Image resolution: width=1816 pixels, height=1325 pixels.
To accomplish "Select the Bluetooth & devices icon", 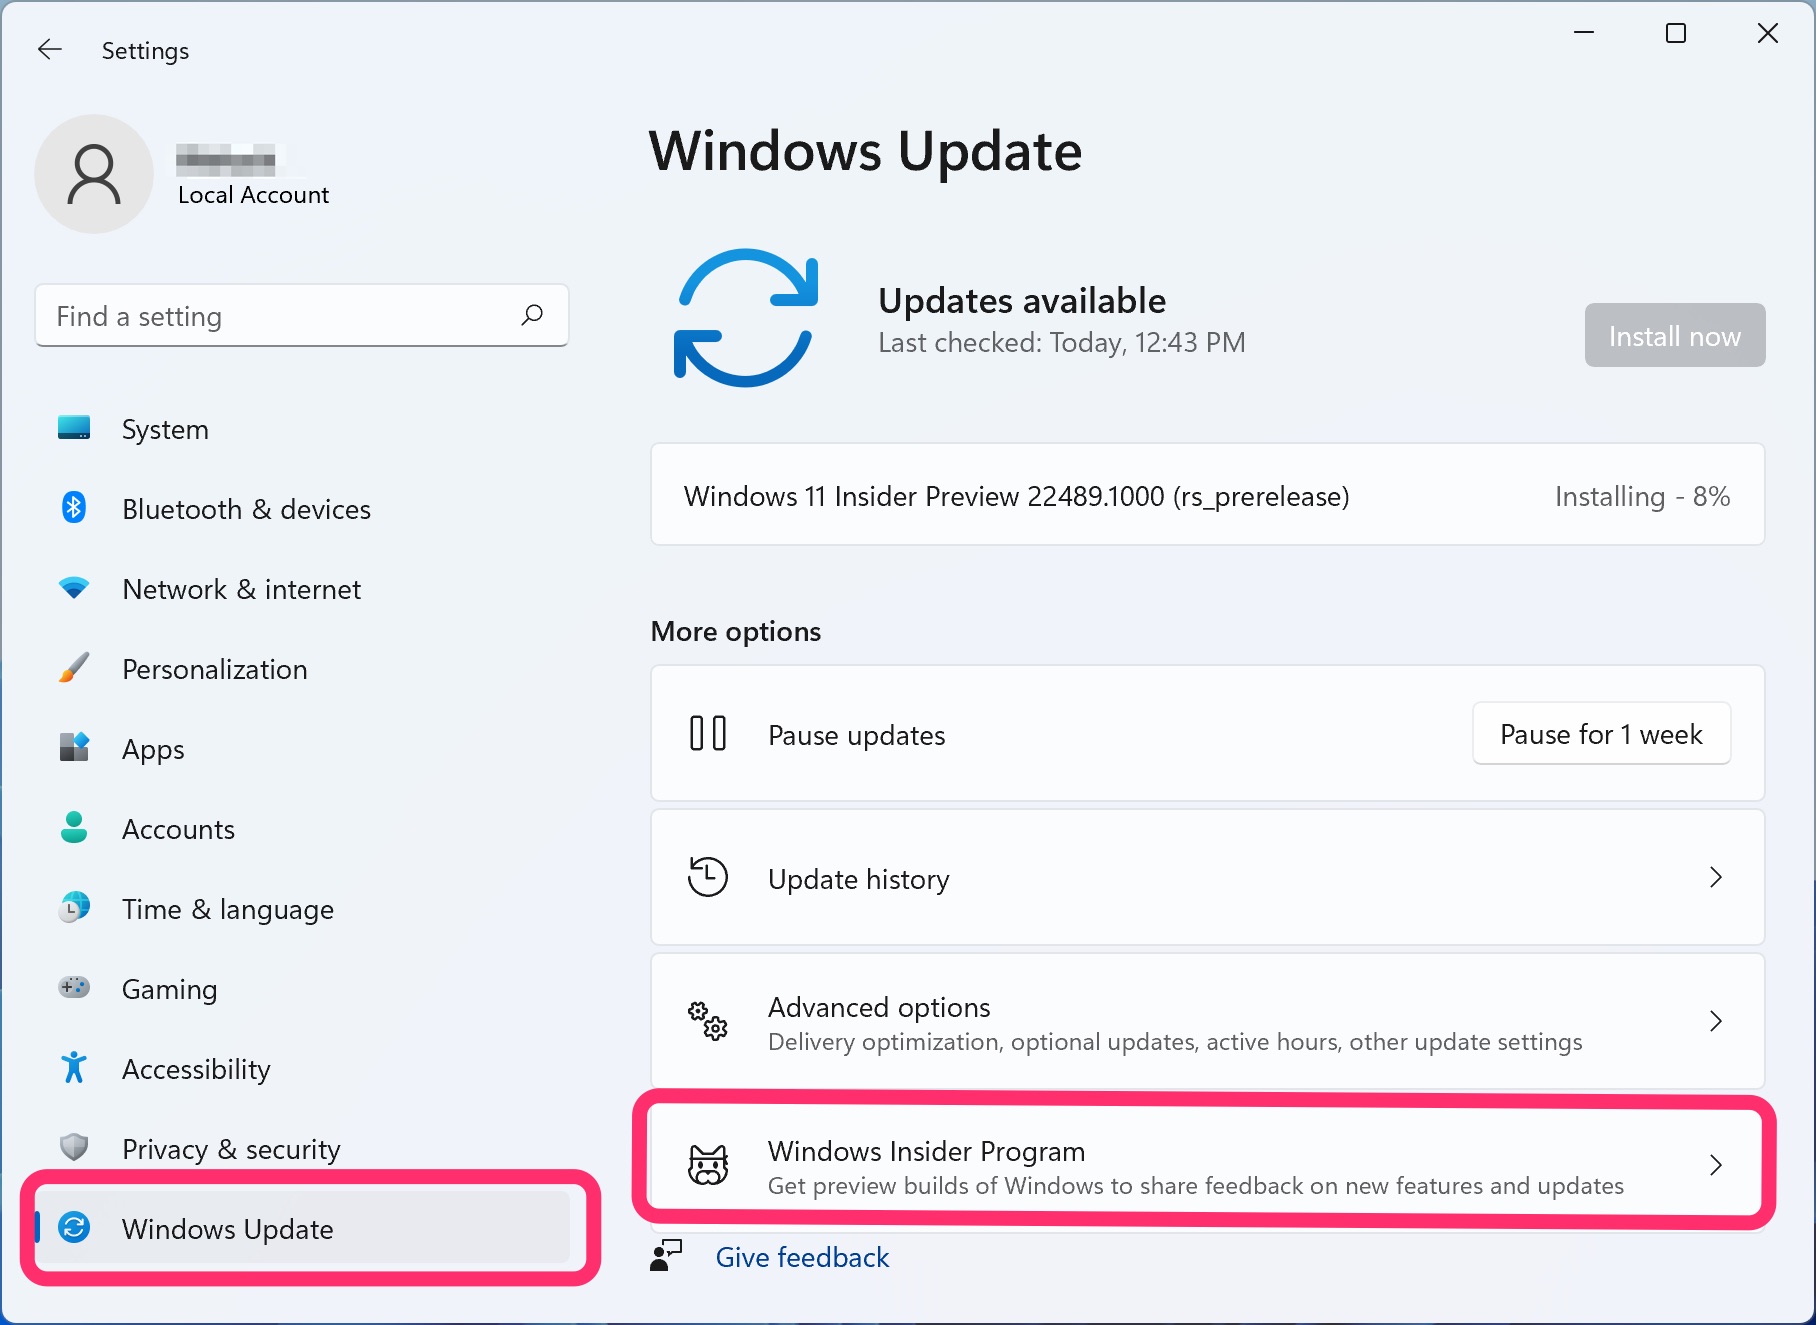I will 73,508.
